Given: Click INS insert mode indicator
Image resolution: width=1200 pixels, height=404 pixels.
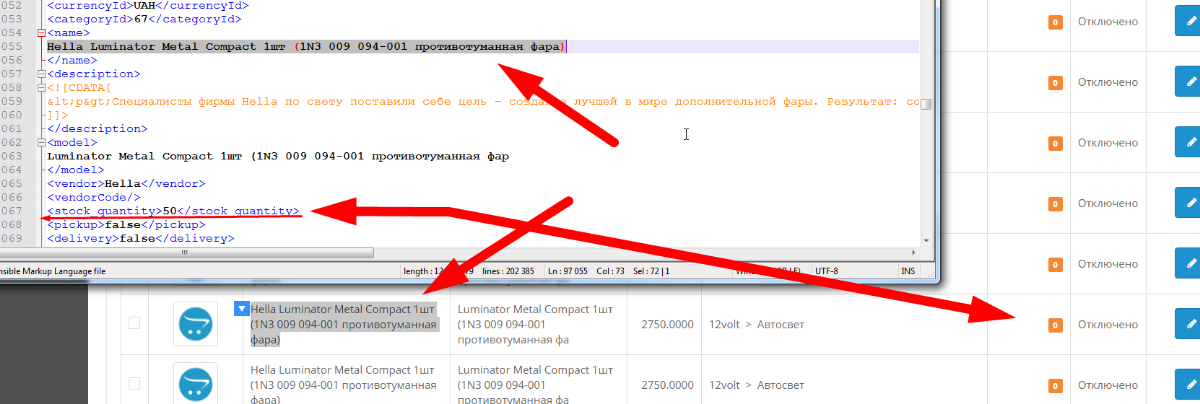Looking at the screenshot, I should tap(908, 270).
